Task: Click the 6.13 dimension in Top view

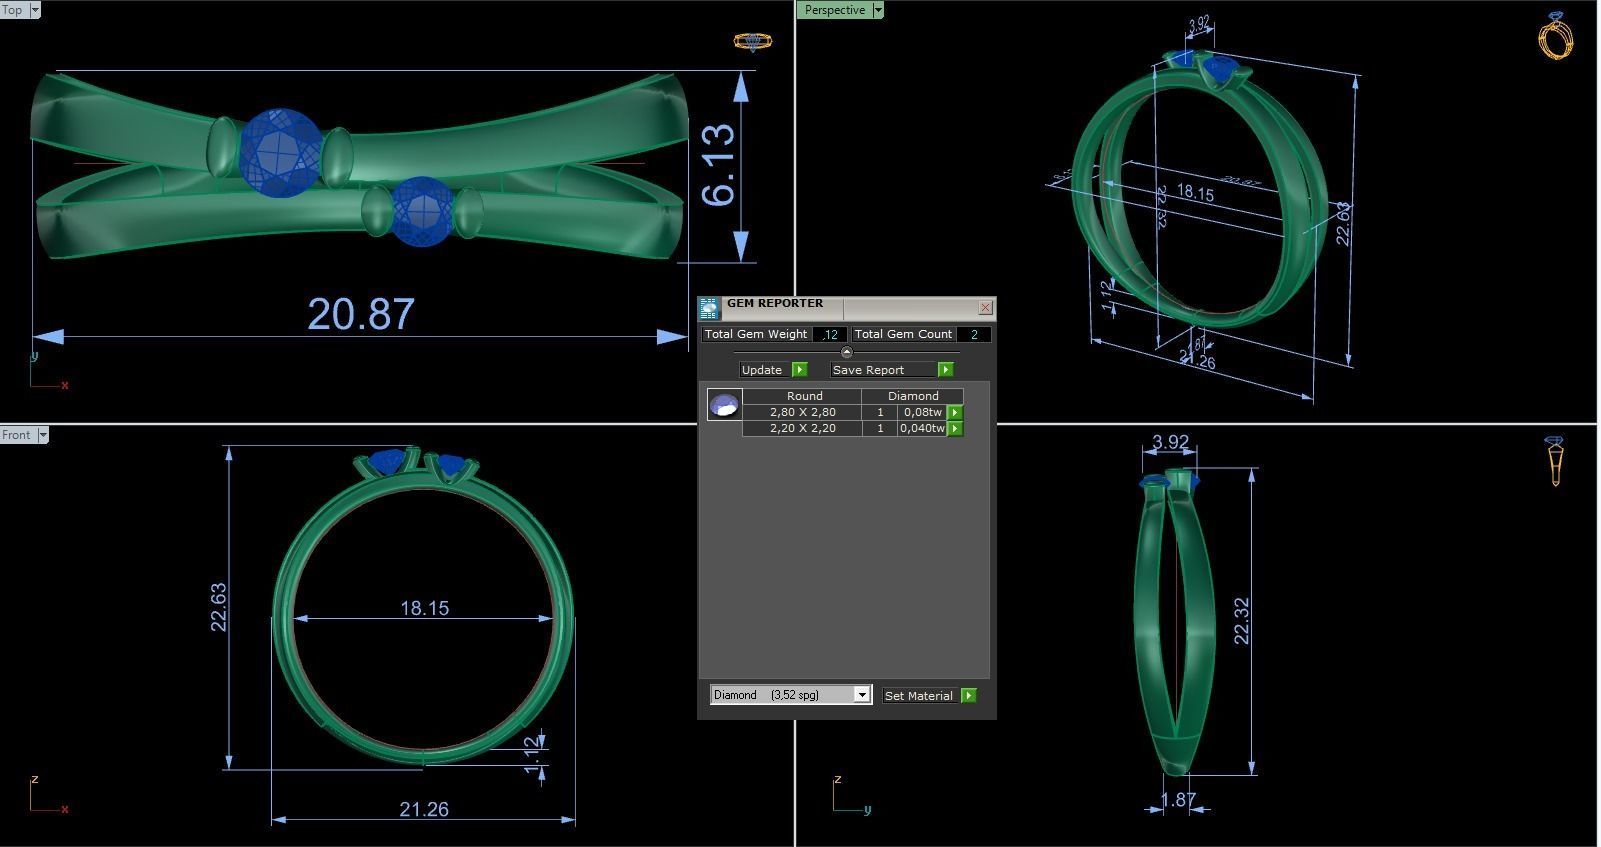Action: (x=719, y=165)
